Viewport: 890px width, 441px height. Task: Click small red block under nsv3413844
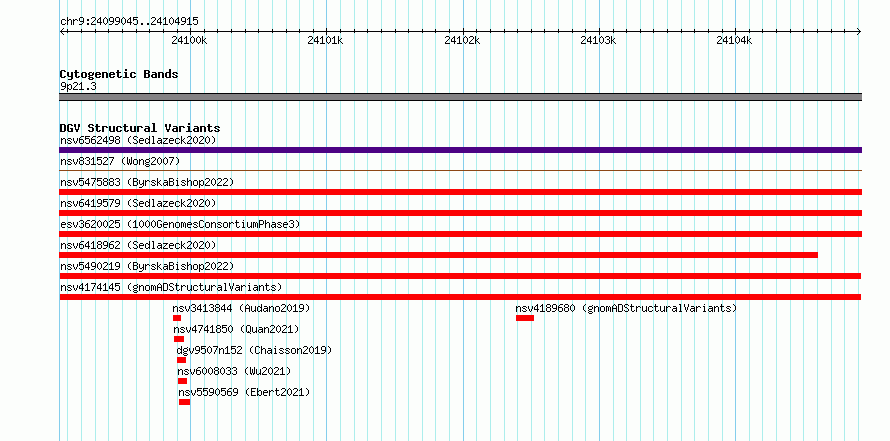177,318
